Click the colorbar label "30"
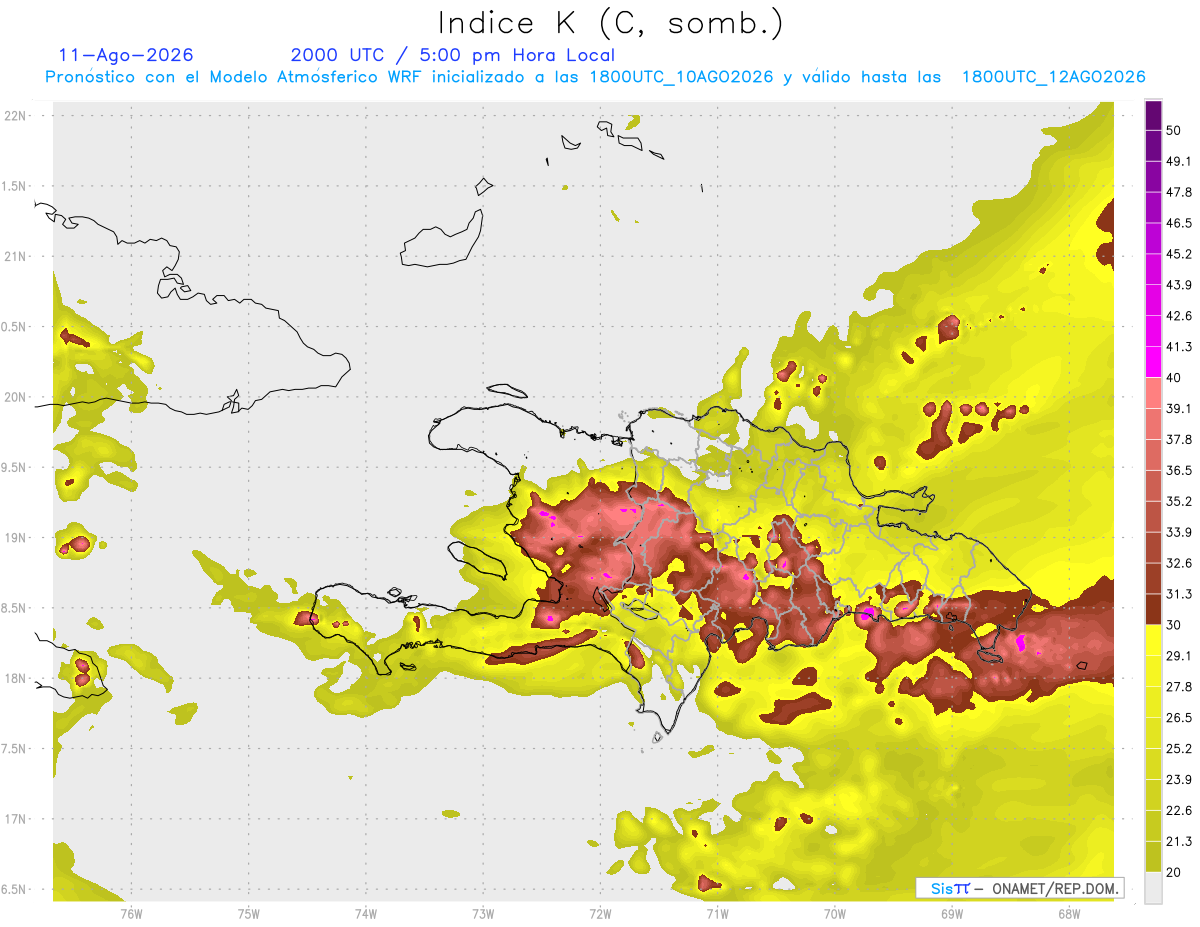This screenshot has height=927, width=1200. click(x=1173, y=625)
